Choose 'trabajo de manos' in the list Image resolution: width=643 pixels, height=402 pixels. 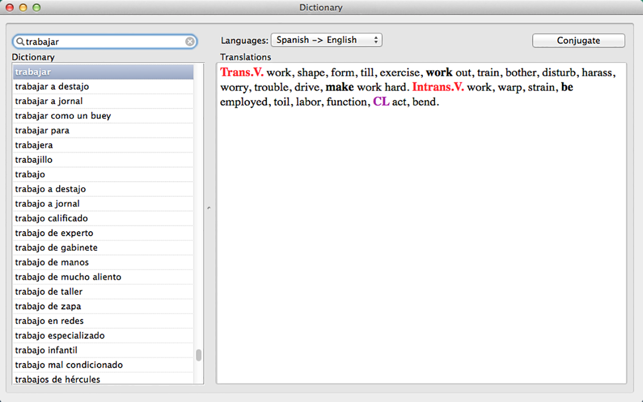103,262
